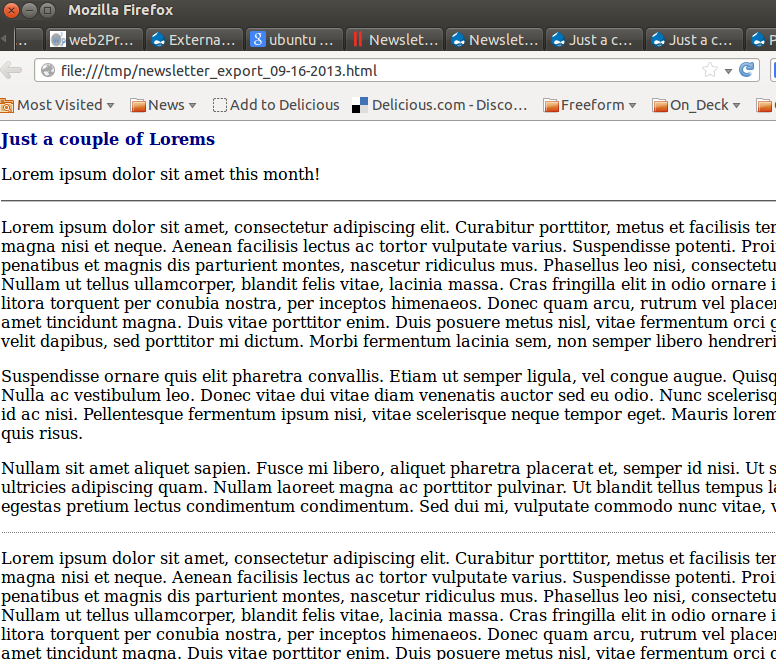
Task: Open the Most Visited bookmarks menu
Action: [x=57, y=105]
